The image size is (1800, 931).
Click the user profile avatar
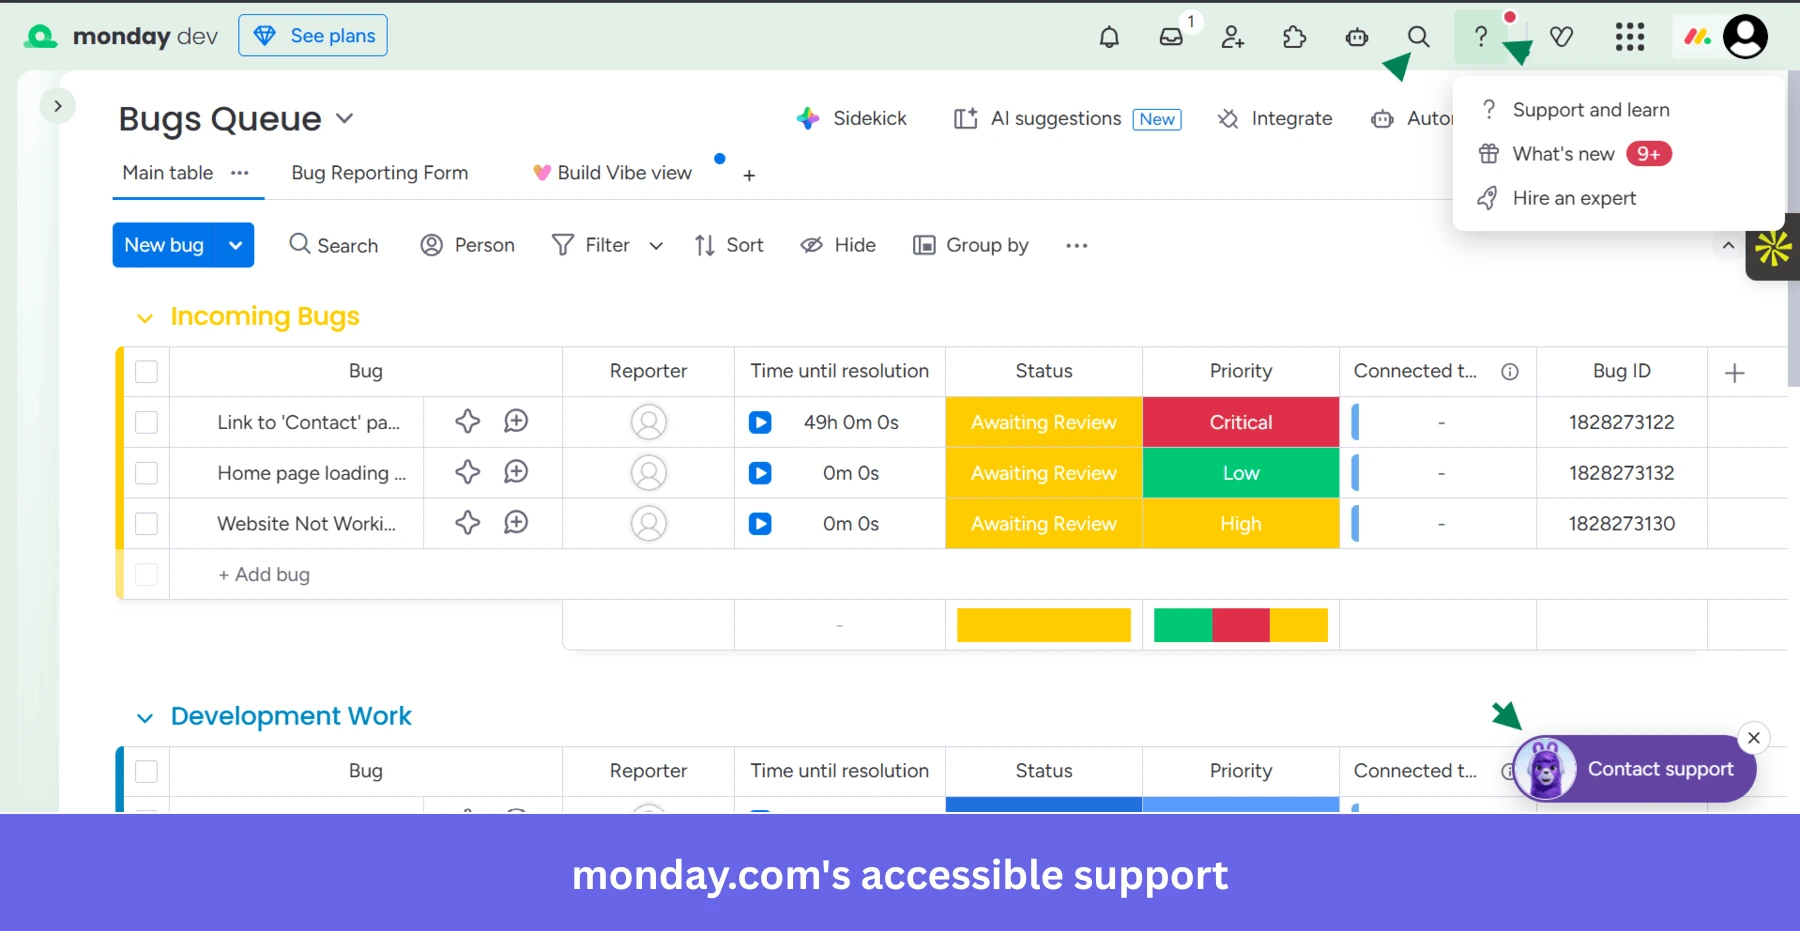pyautogui.click(x=1745, y=37)
